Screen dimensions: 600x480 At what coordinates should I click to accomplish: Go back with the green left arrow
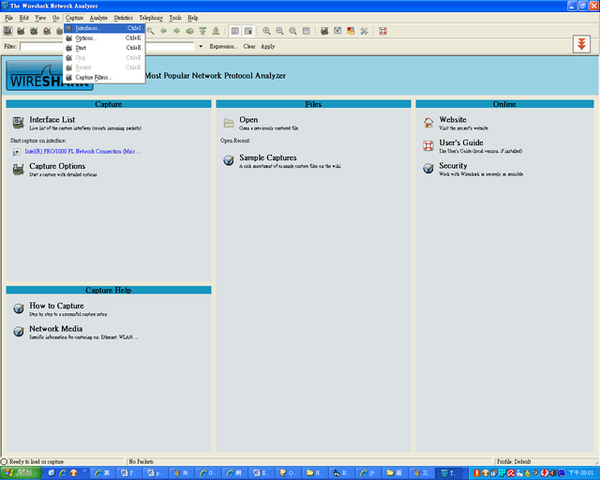pos(163,31)
